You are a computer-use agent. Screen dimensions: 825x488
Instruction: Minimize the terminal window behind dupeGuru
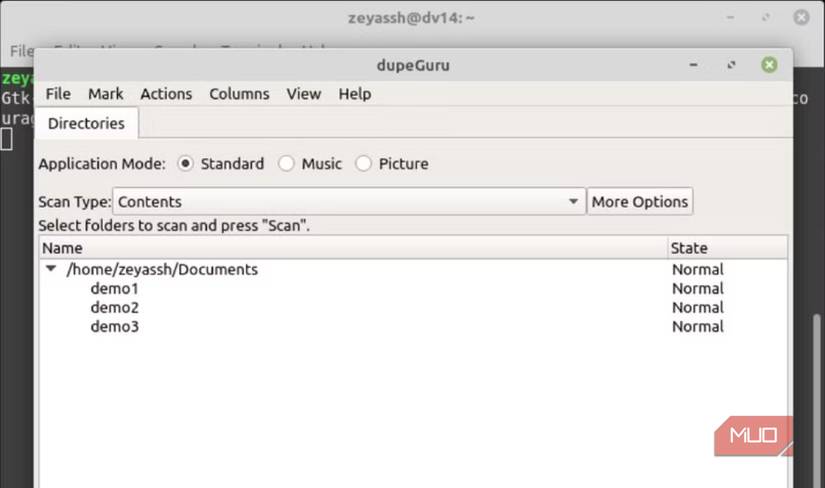pyautogui.click(x=730, y=17)
